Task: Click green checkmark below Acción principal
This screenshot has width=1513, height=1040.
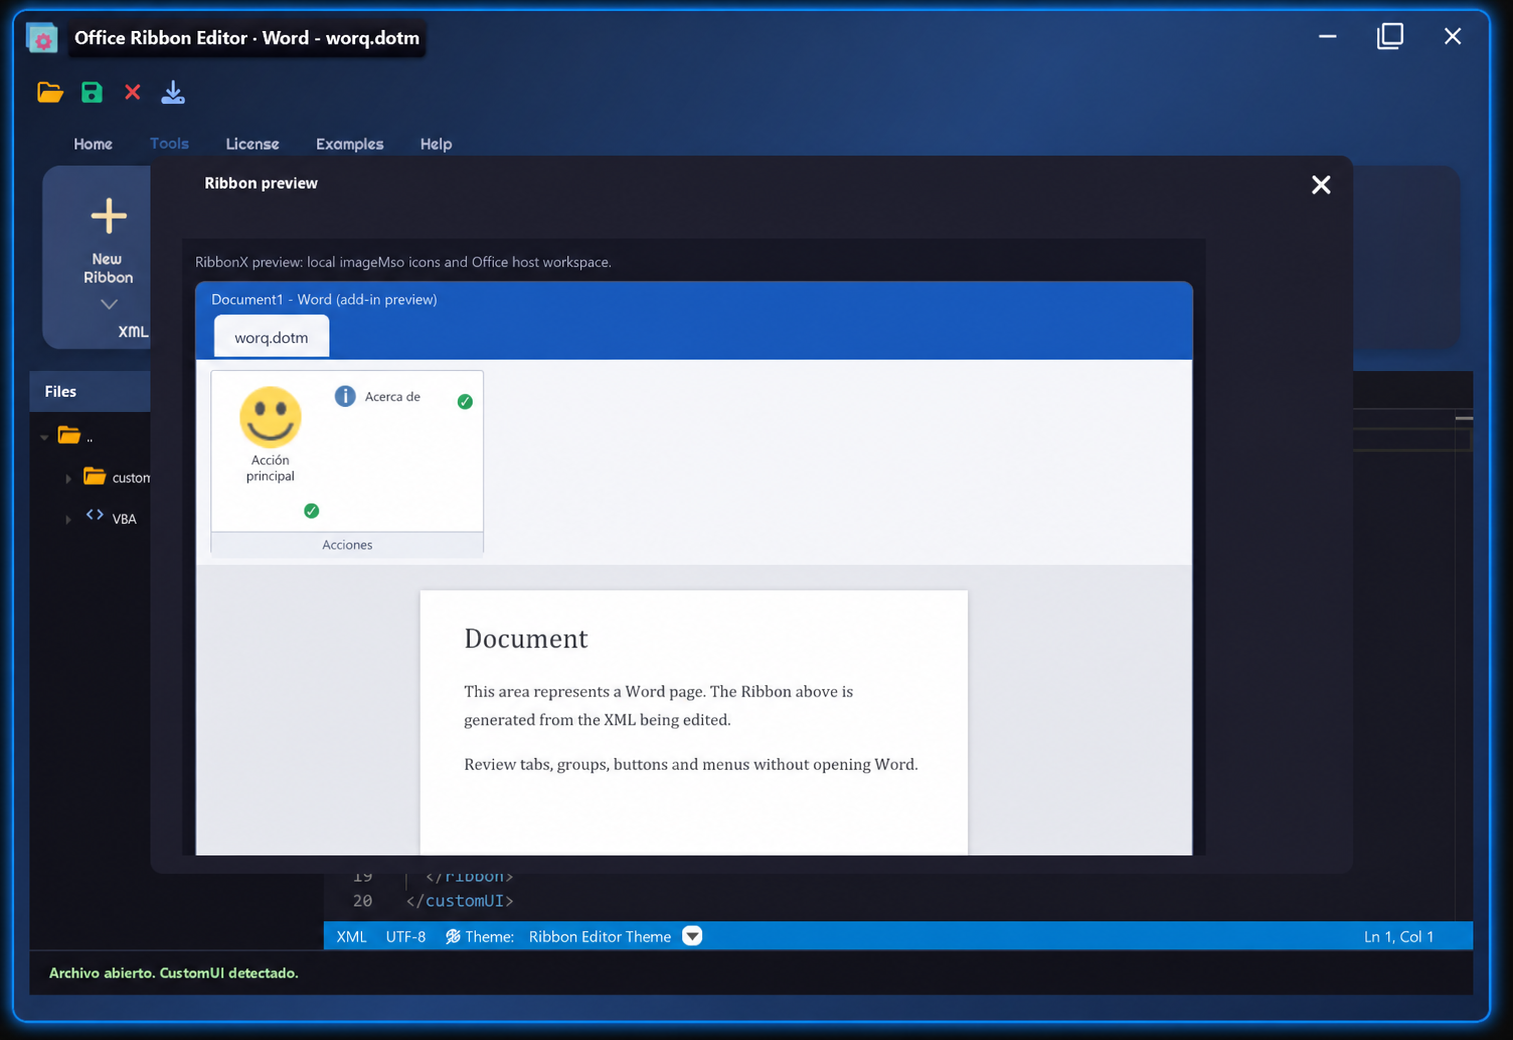Action: [x=312, y=510]
